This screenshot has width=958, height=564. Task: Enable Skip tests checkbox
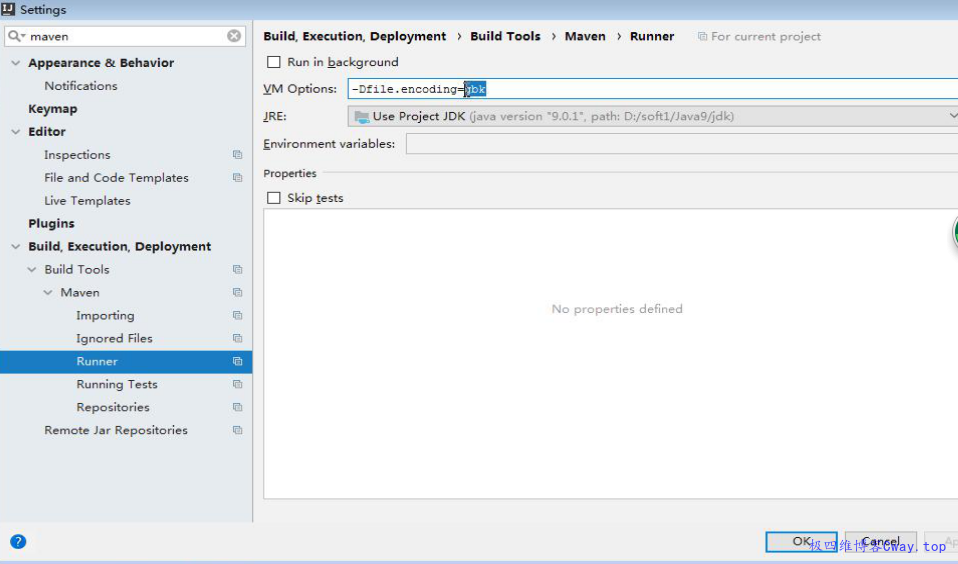click(x=274, y=198)
